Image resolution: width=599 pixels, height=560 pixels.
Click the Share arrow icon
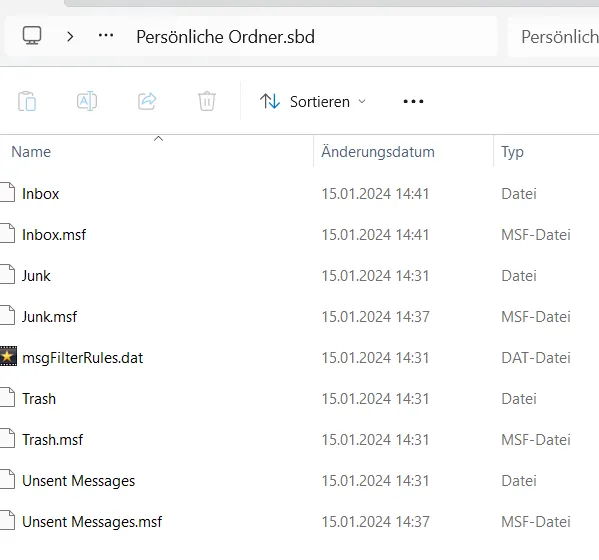[x=147, y=101]
